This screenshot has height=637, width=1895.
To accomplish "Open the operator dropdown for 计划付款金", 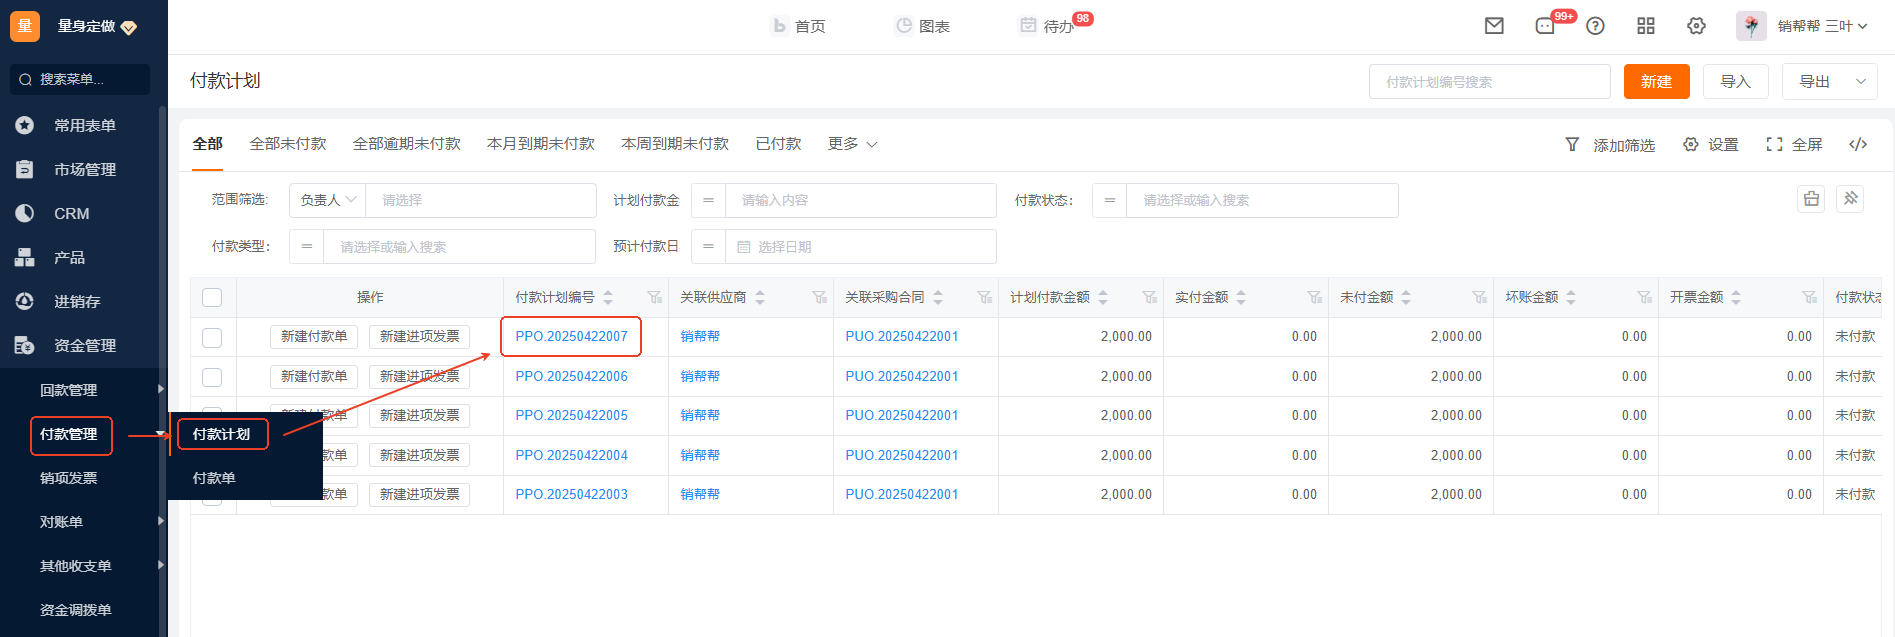I will pos(708,200).
